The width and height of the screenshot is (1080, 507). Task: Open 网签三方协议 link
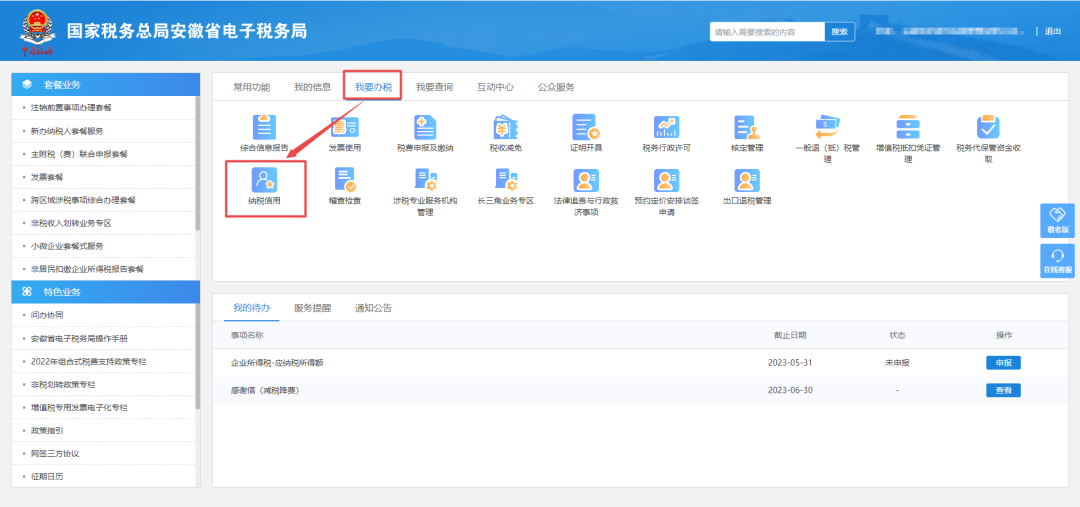pyautogui.click(x=55, y=454)
